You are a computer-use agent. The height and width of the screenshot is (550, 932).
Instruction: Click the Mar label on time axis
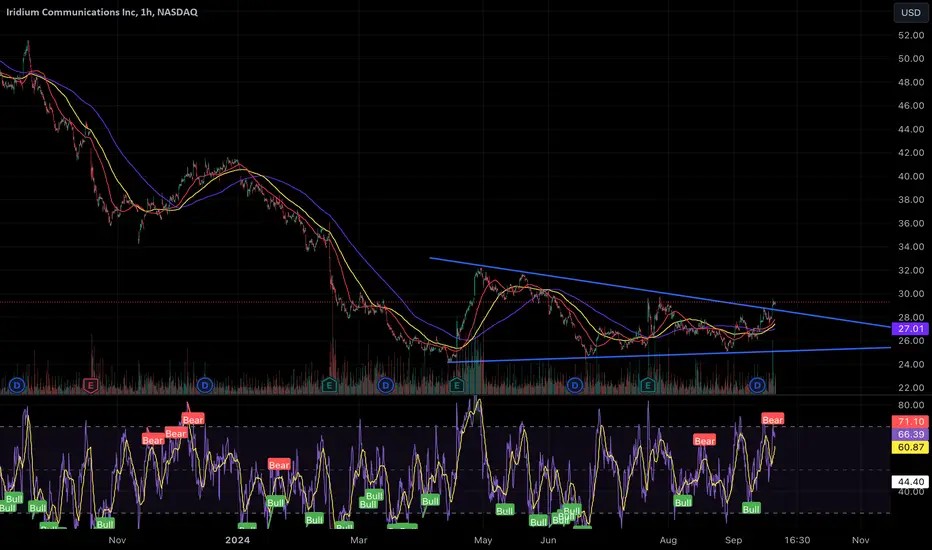358,540
